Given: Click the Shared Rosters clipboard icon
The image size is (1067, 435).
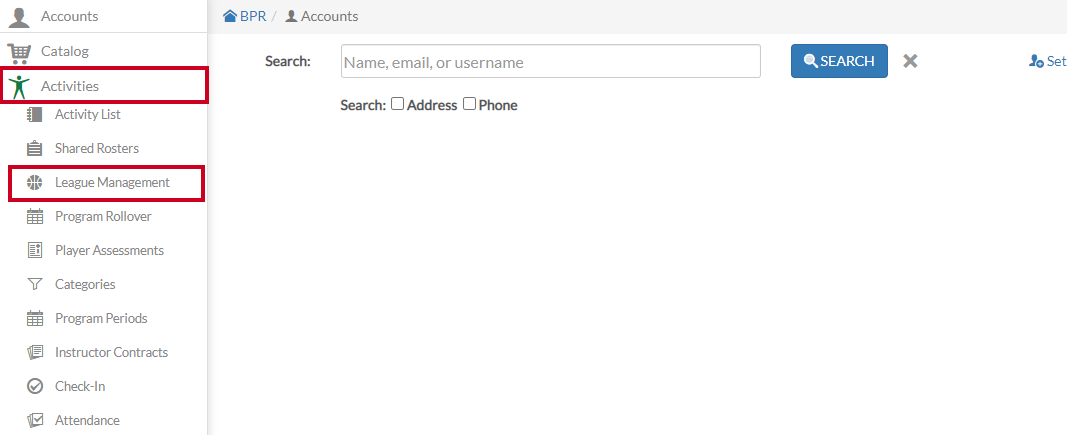Looking at the screenshot, I should coord(34,148).
